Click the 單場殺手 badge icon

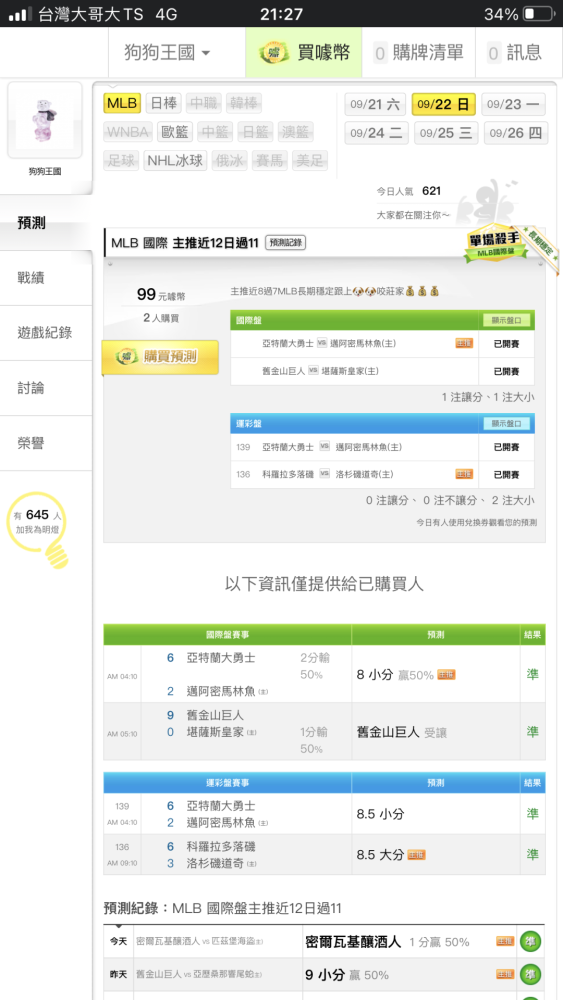point(496,244)
